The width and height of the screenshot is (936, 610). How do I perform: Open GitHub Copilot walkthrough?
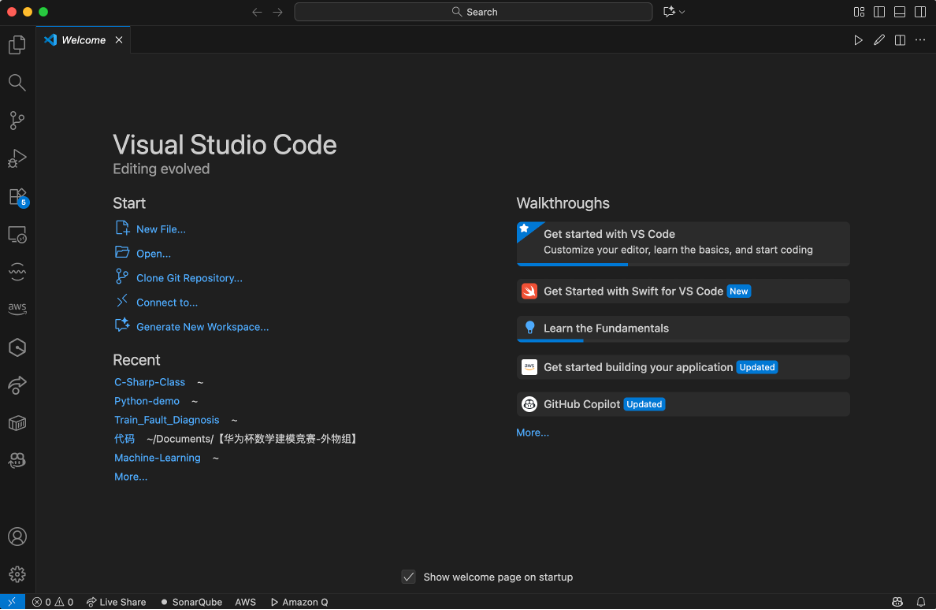[683, 404]
